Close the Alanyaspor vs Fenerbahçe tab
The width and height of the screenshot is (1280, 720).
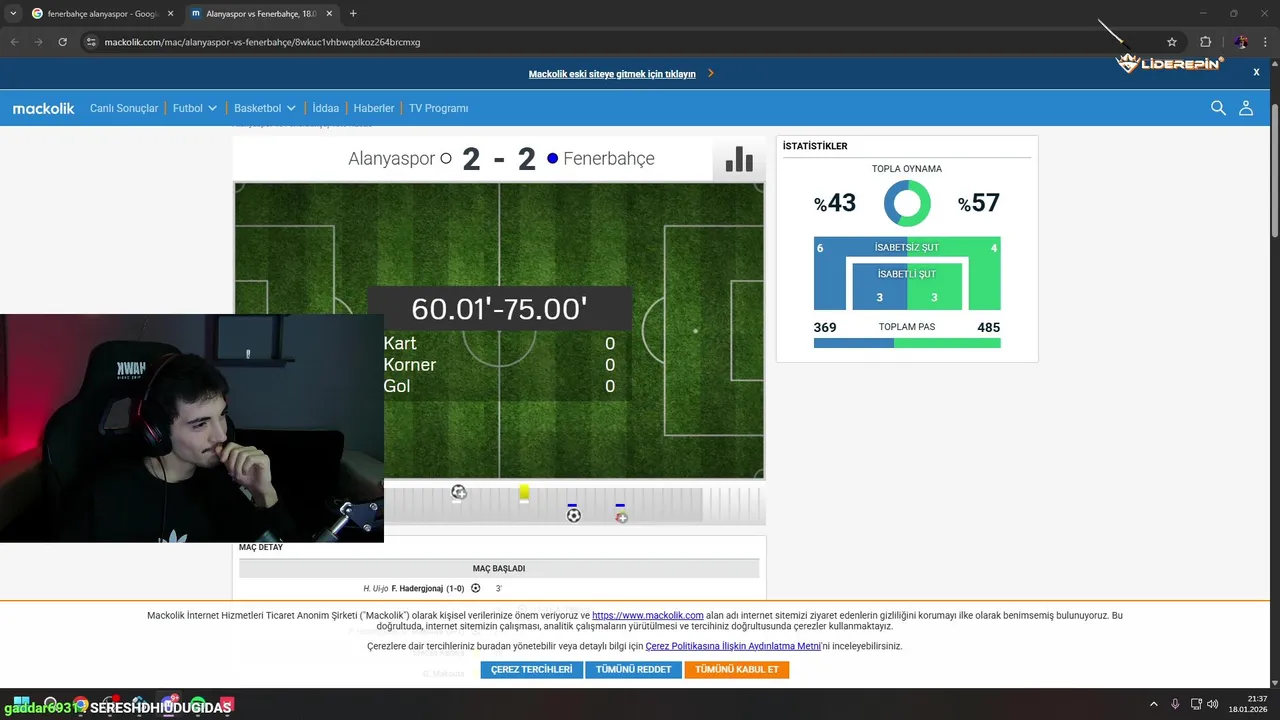pos(328,14)
